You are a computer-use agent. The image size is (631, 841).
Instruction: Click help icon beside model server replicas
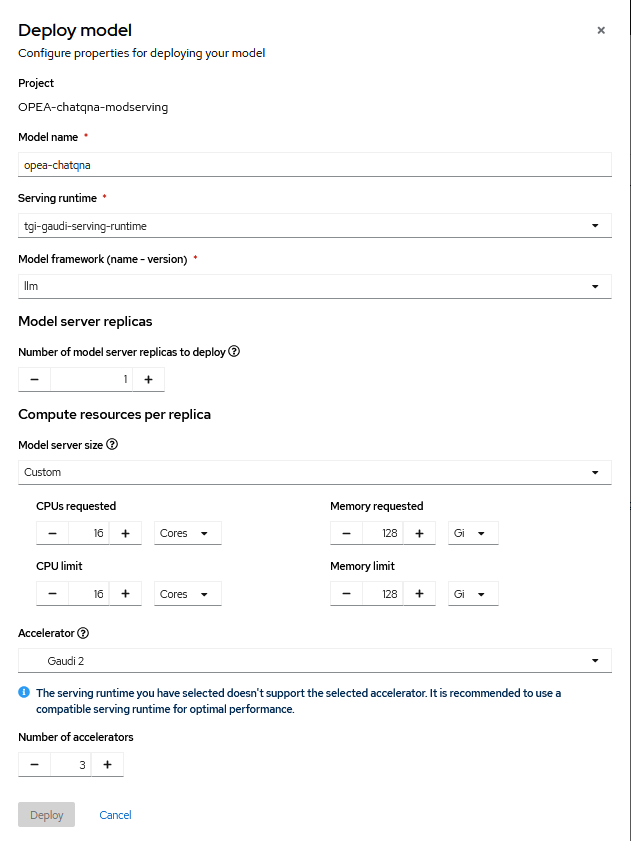[234, 352]
